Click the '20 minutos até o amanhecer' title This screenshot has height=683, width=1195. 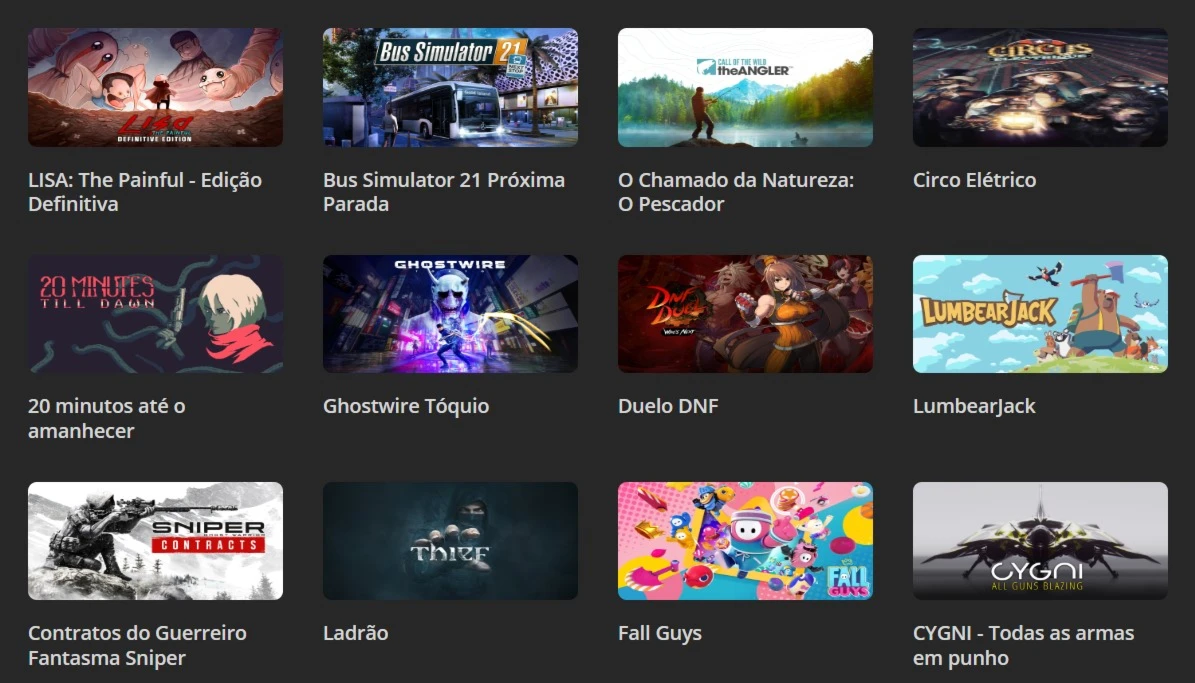tap(107, 418)
